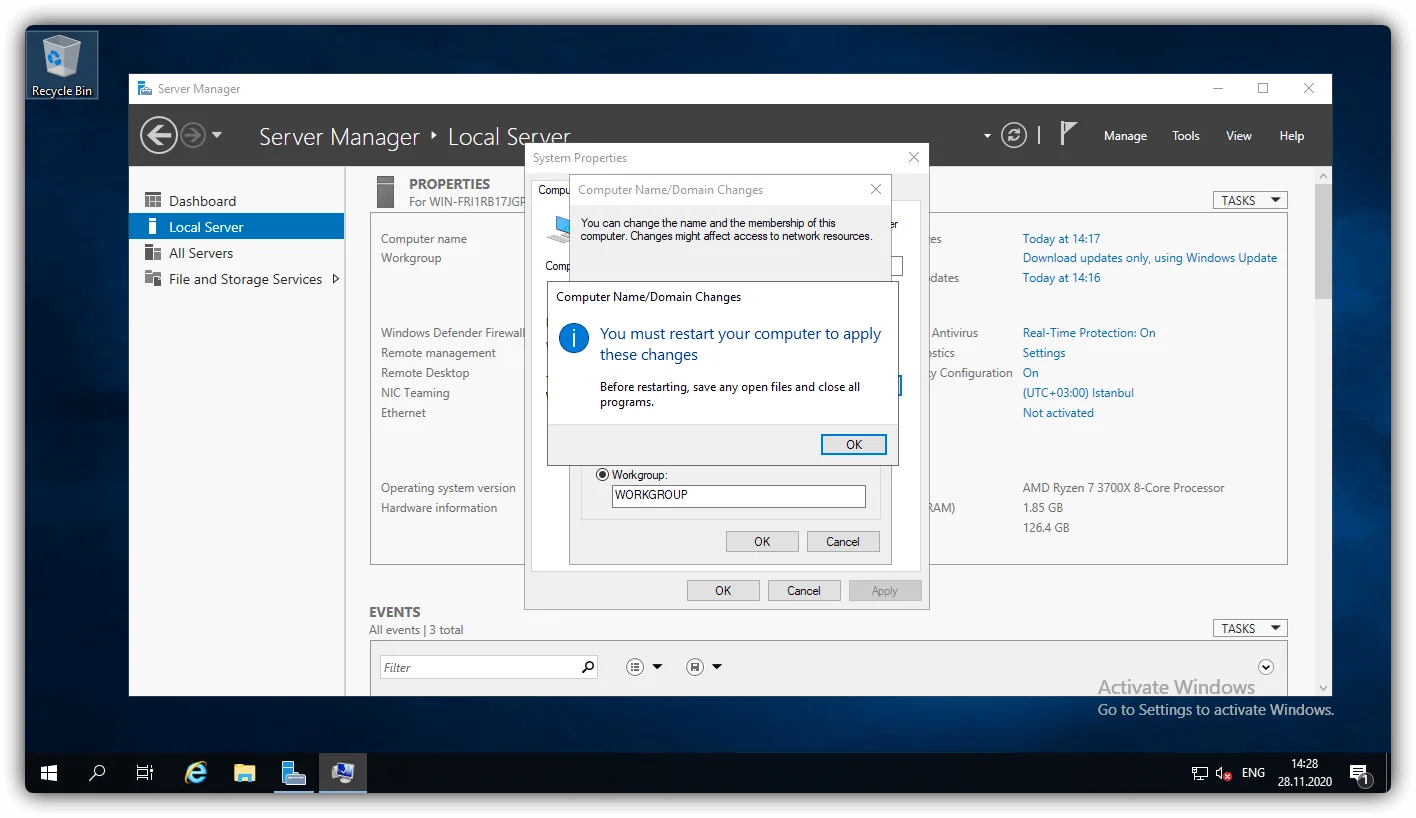
Task: Click the refresh icon in Server Manager header
Action: pos(1014,135)
